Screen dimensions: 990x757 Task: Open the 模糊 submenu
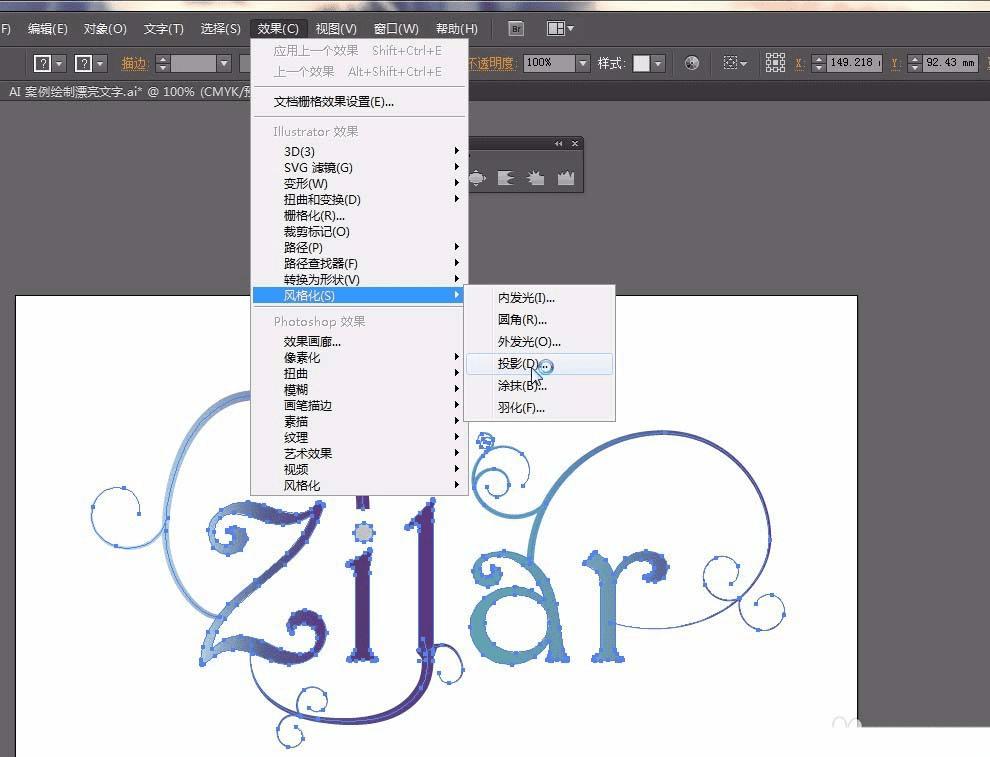click(x=359, y=390)
